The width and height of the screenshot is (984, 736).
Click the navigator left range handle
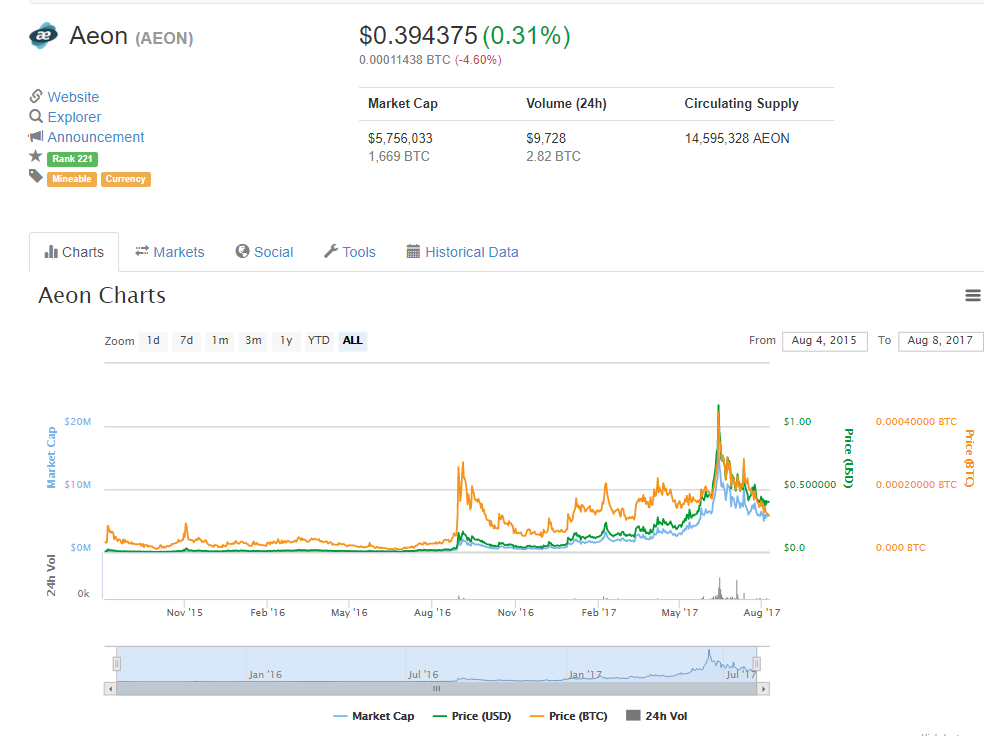click(x=117, y=664)
